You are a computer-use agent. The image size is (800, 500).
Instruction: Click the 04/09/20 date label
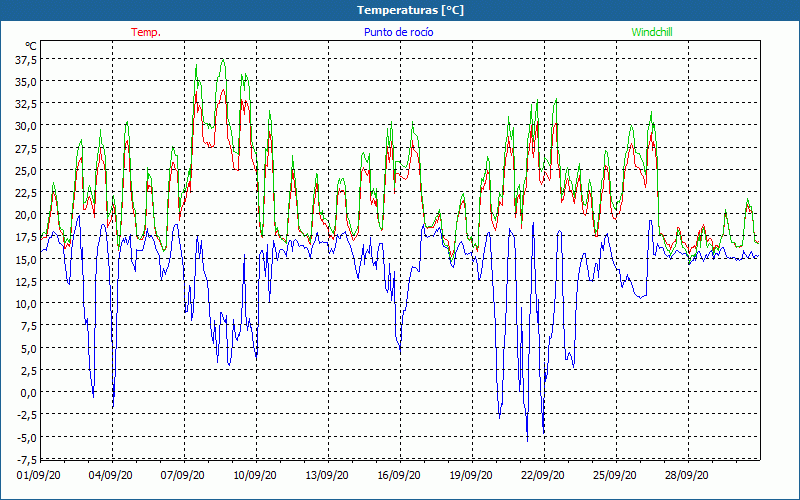tap(111, 475)
